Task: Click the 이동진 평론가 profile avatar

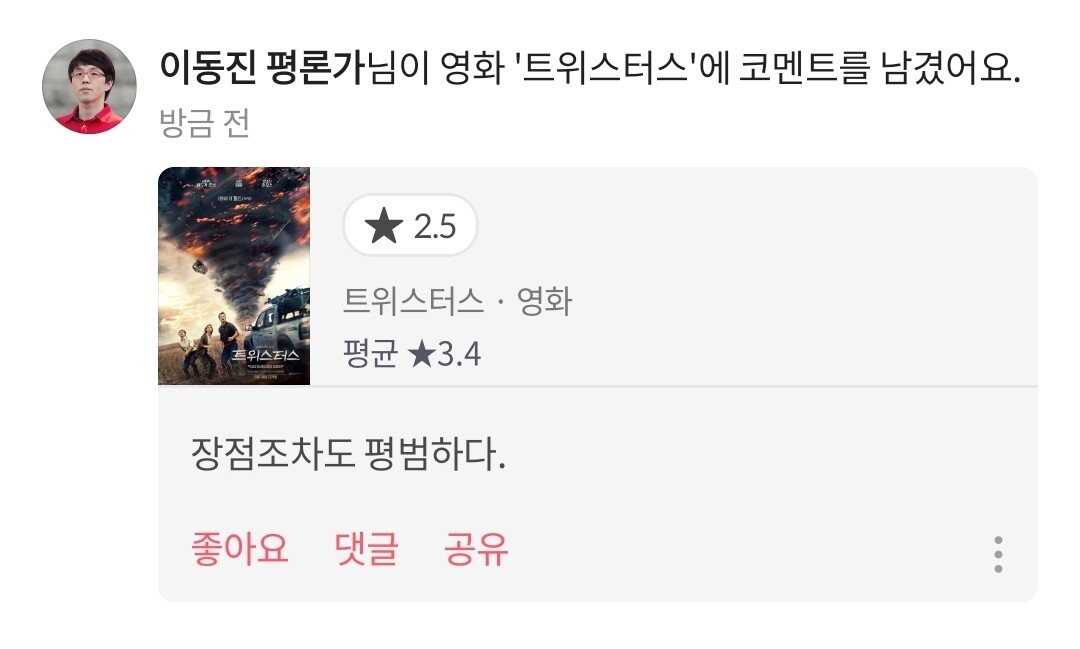Action: pos(90,87)
